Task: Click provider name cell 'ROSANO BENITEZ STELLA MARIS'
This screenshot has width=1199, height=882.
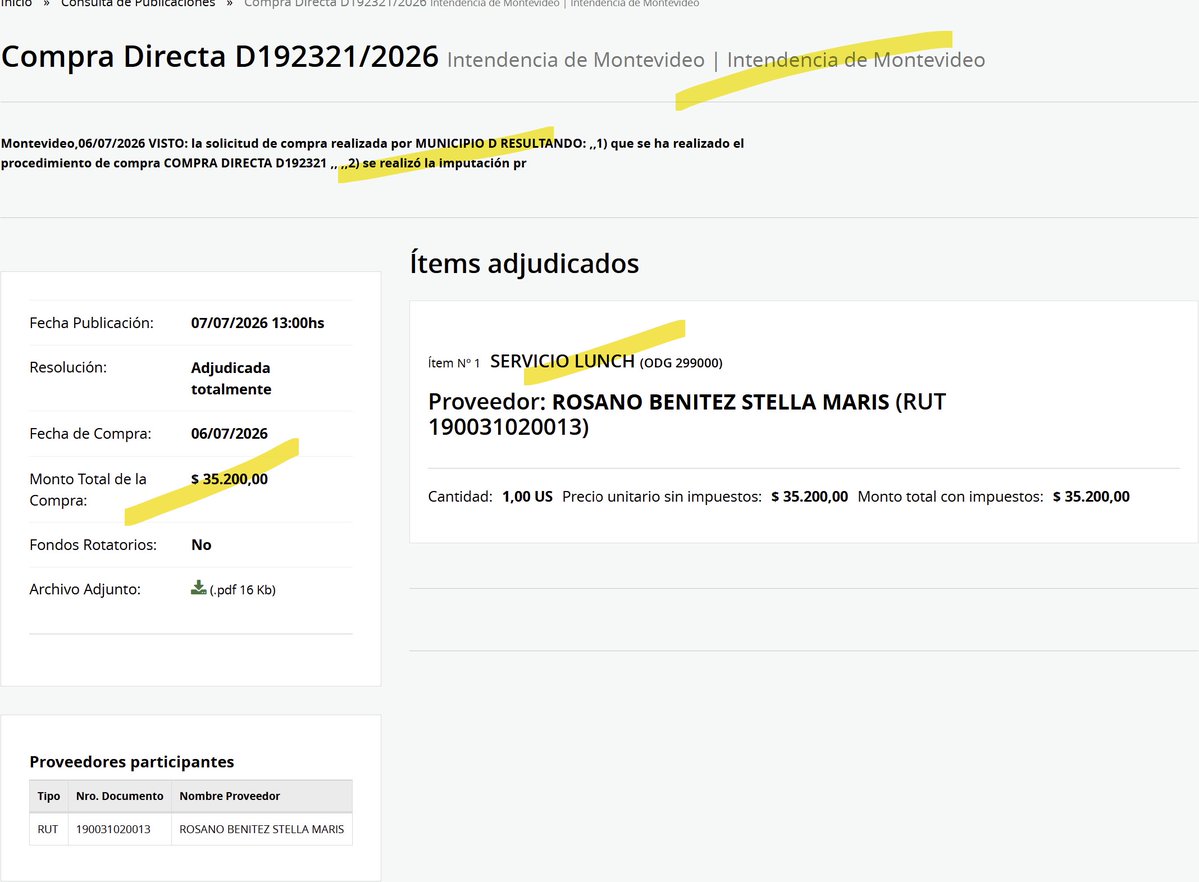Action: pos(262,829)
